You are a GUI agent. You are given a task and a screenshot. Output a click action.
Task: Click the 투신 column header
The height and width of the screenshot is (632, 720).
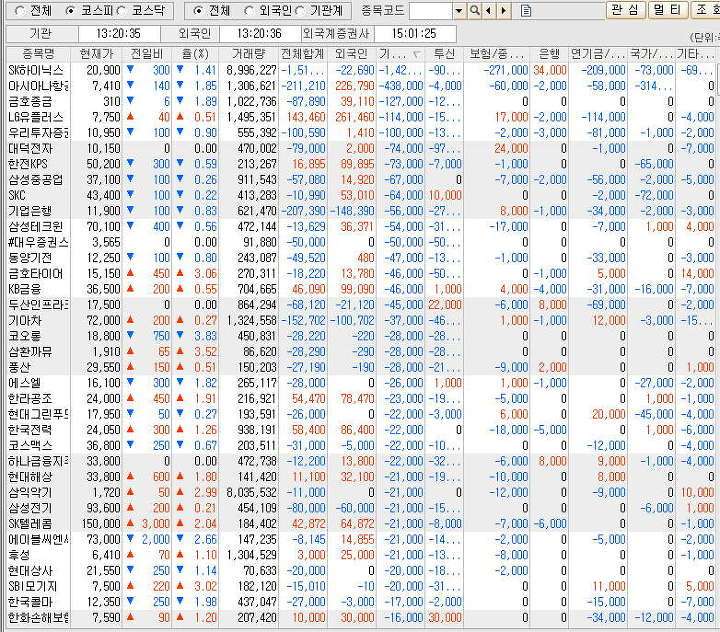click(444, 54)
